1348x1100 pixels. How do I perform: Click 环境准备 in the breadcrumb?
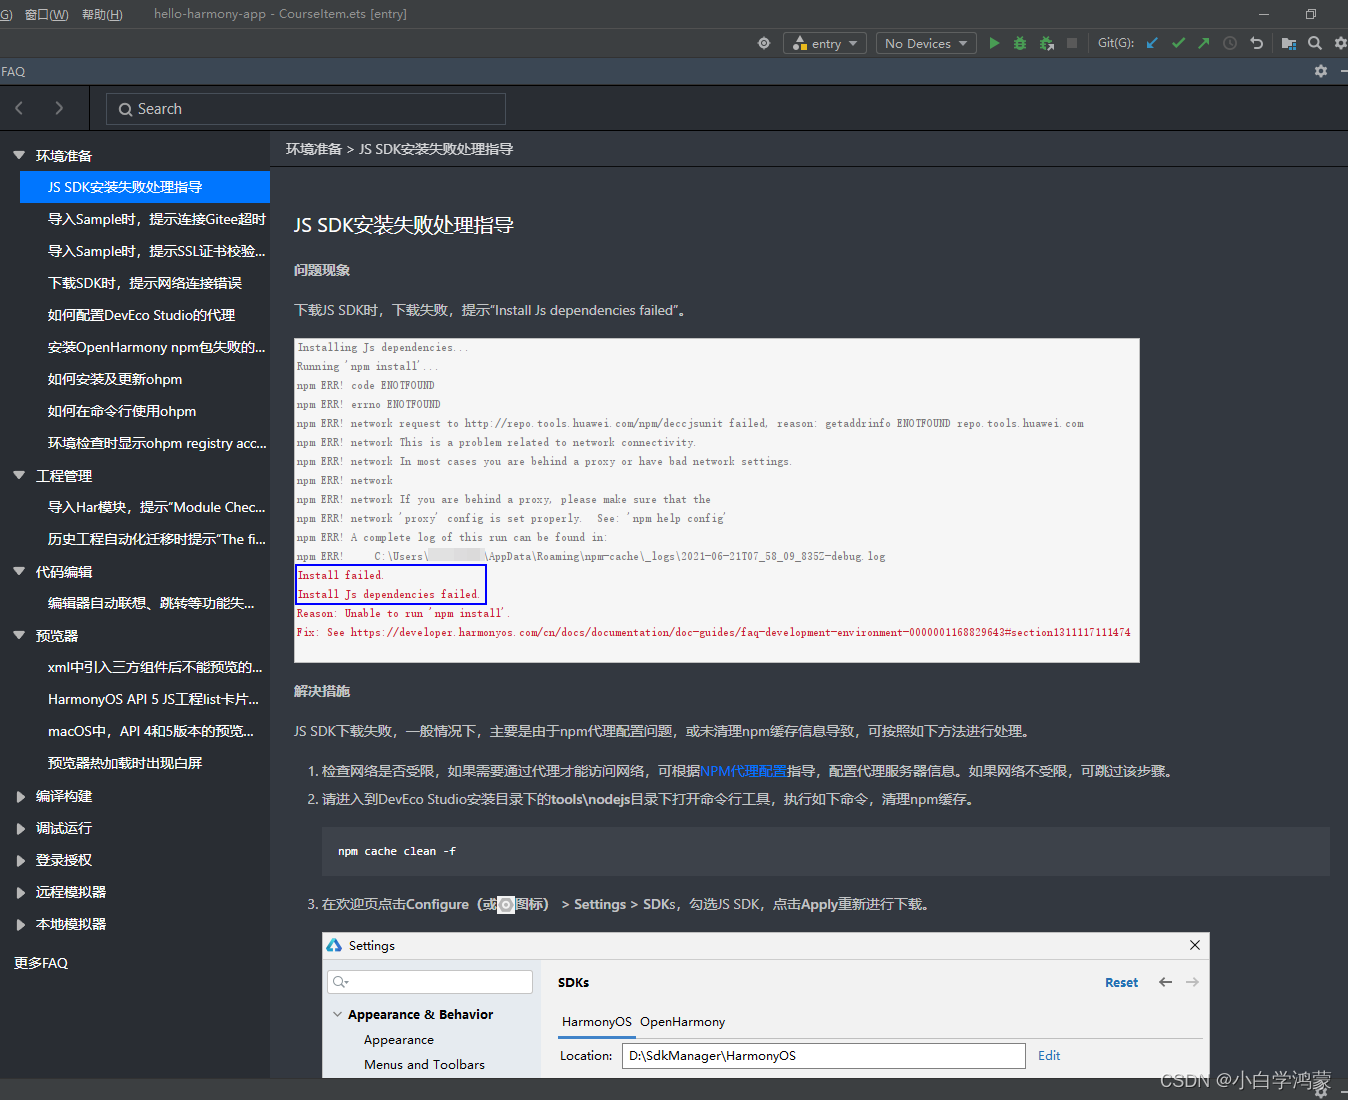pyautogui.click(x=314, y=149)
